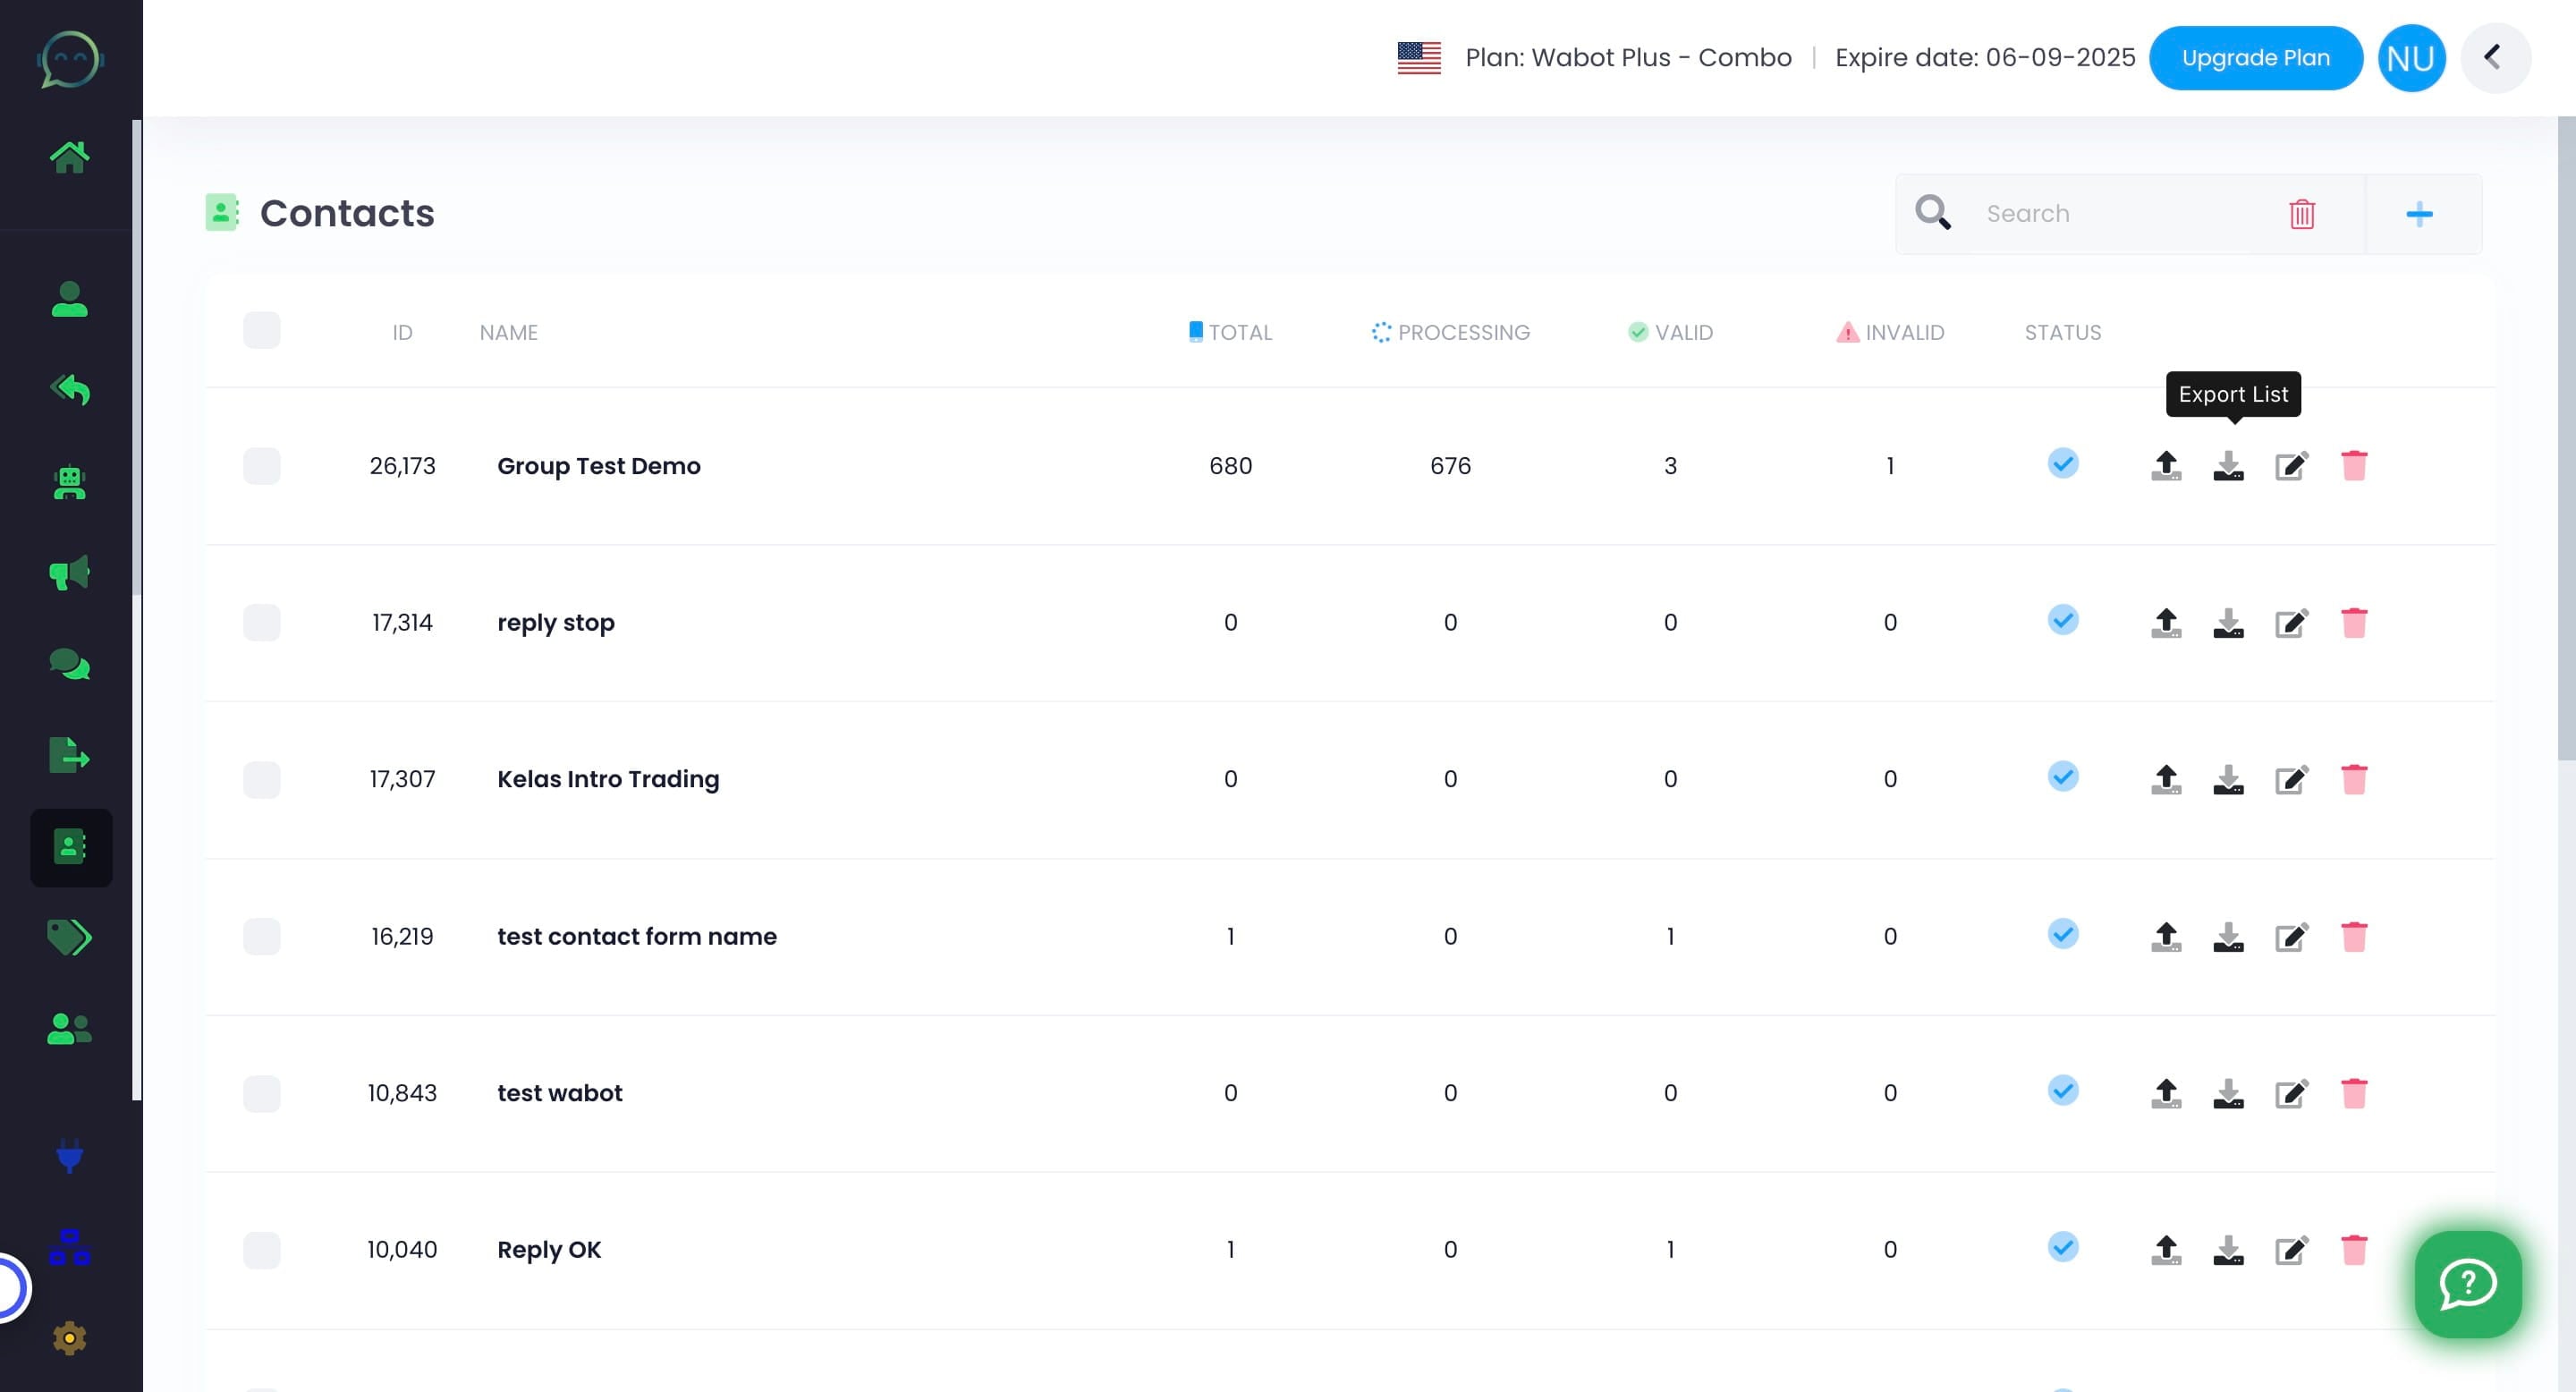This screenshot has width=2576, height=1392.
Task: Delete the test wabot contact list
Action: click(x=2354, y=1093)
